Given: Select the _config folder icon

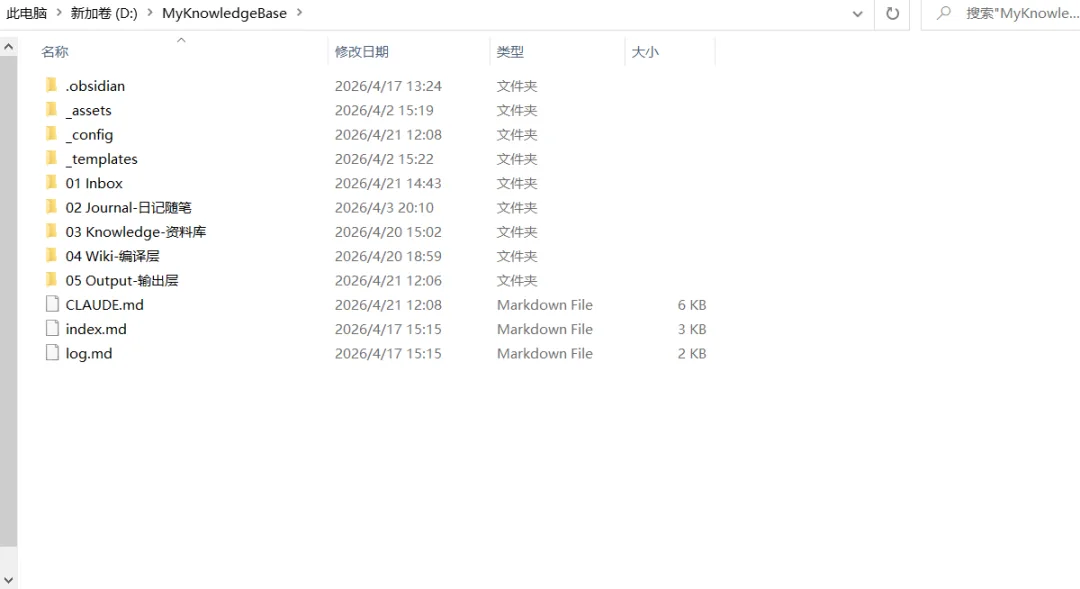Looking at the screenshot, I should click(52, 134).
